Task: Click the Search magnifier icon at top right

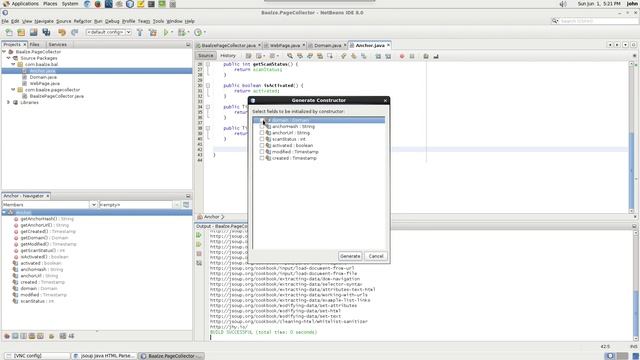Action: [555, 21]
